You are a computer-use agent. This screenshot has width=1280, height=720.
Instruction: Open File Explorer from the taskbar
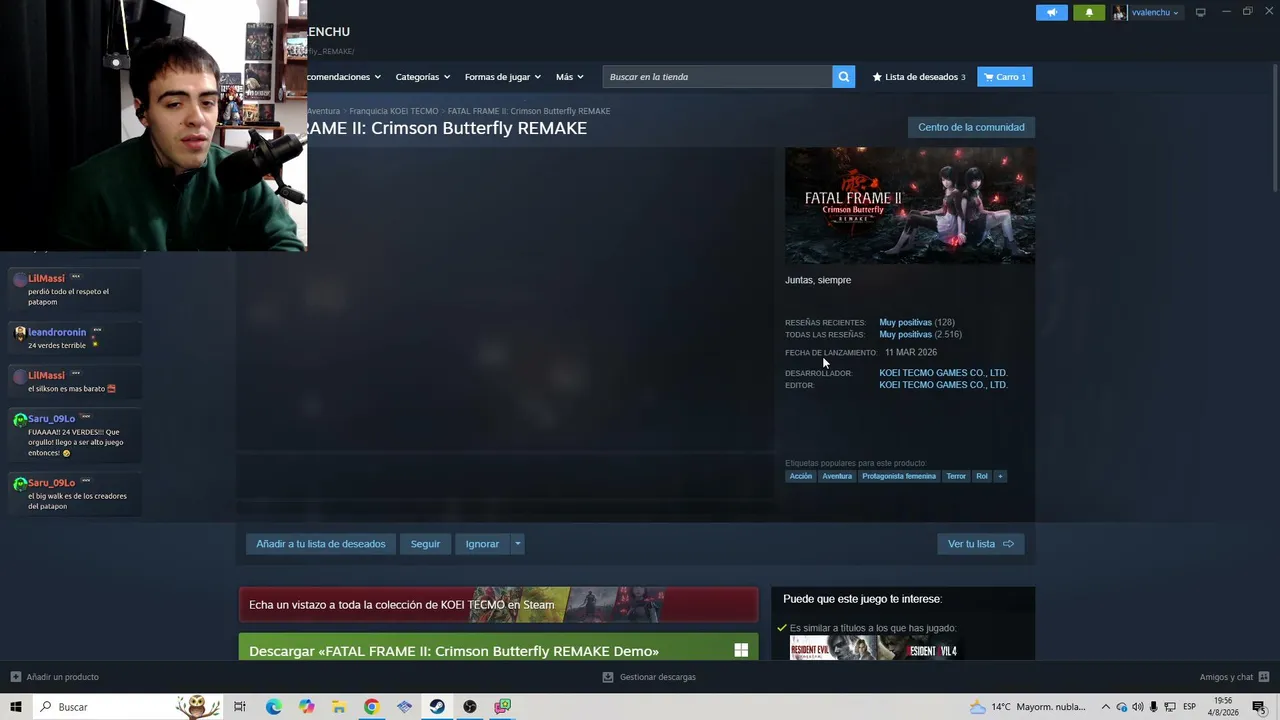pos(339,707)
